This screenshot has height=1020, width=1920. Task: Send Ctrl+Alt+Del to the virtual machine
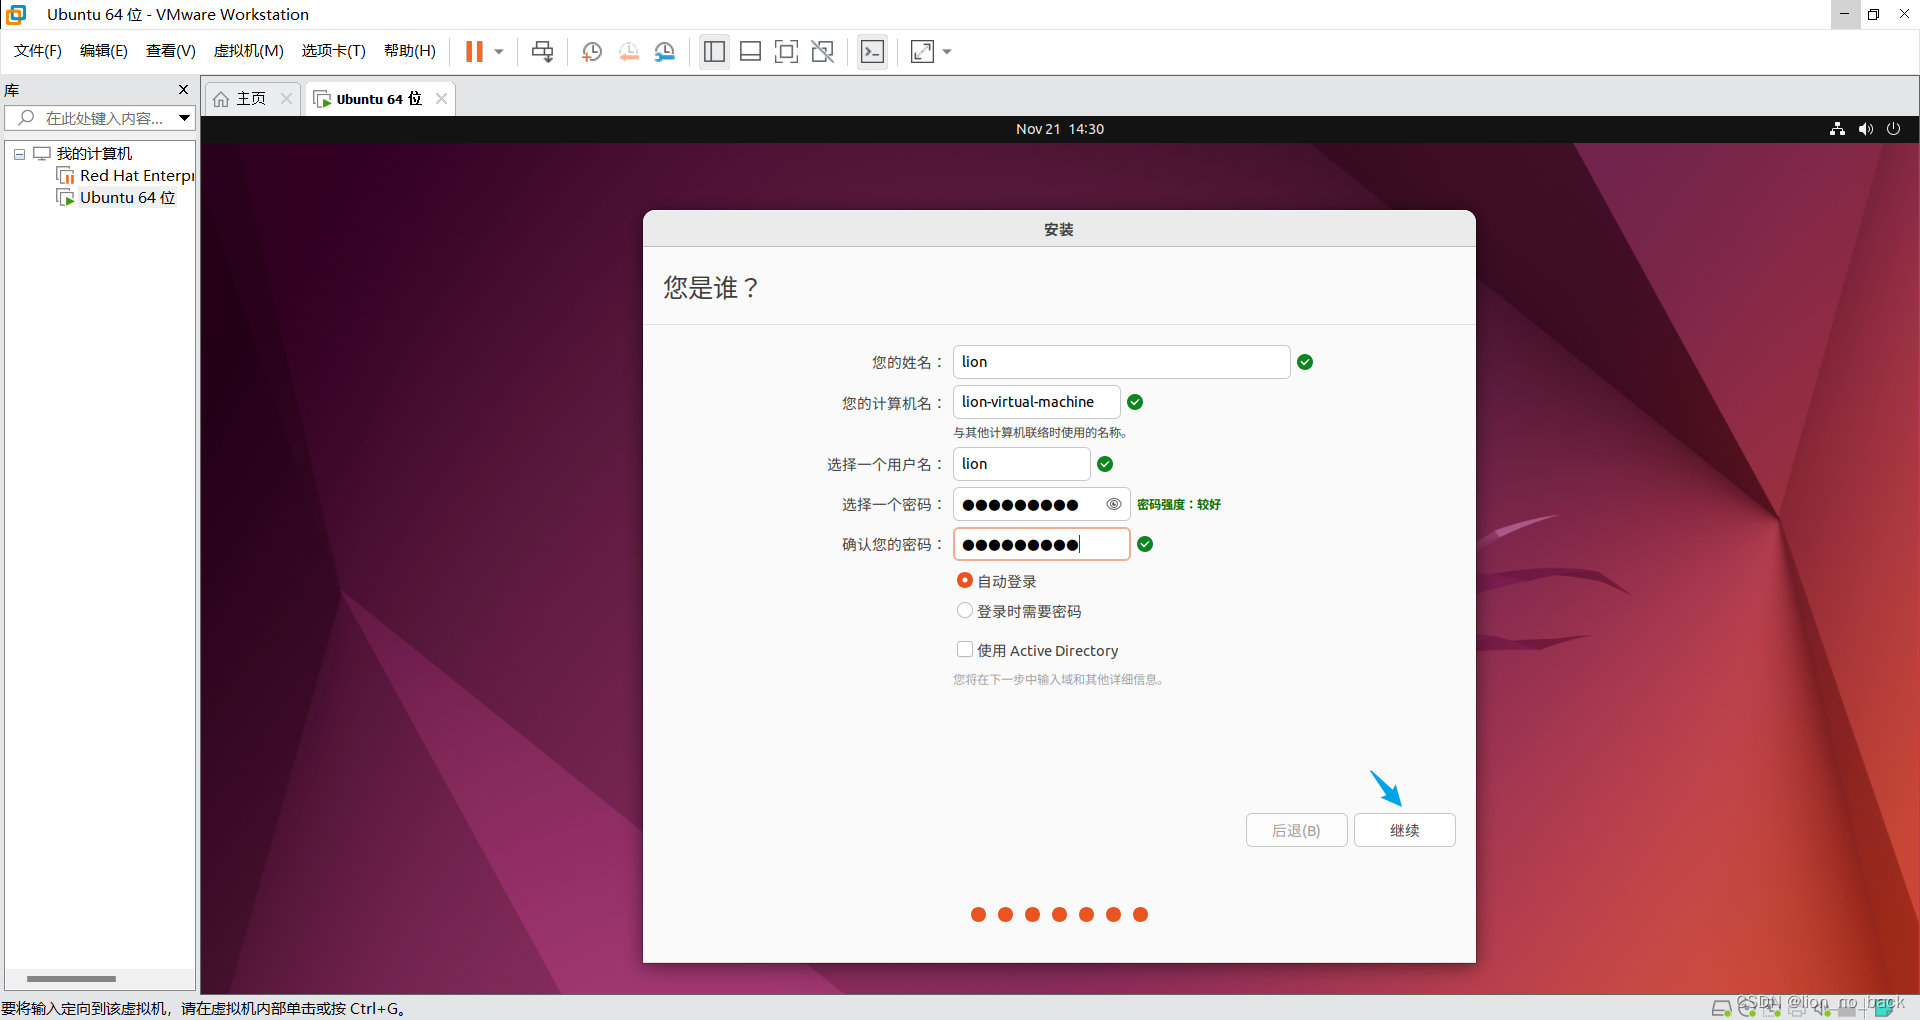(x=542, y=52)
